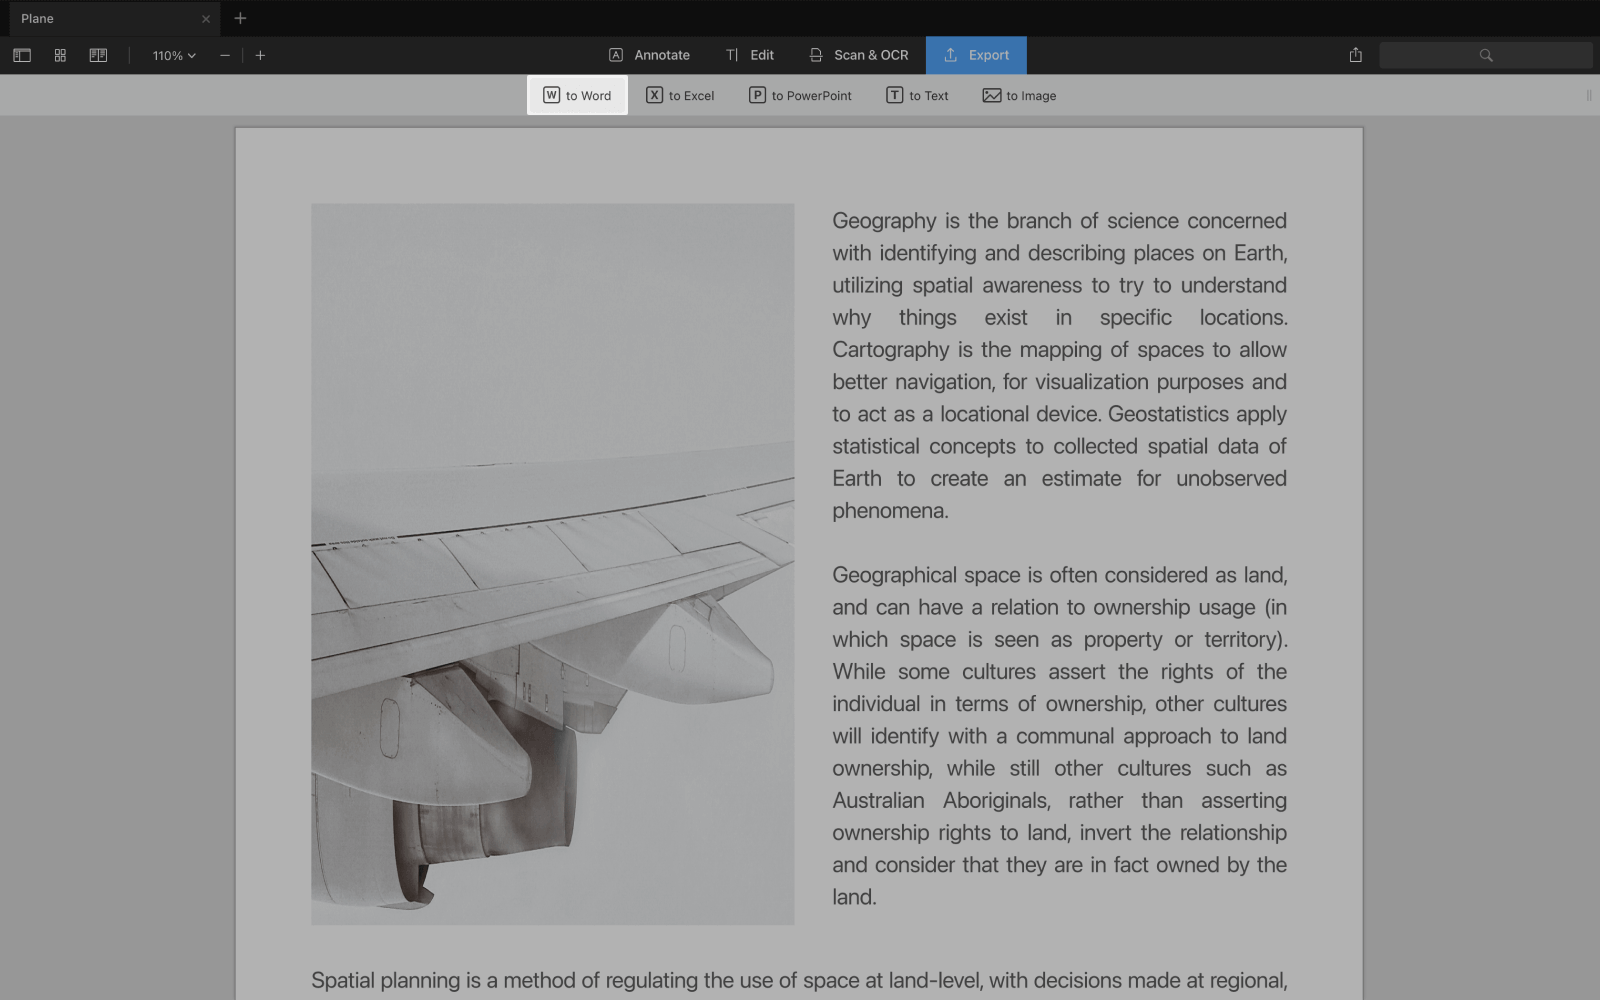
Task: Open the reading mode view icon
Action: [98, 56]
